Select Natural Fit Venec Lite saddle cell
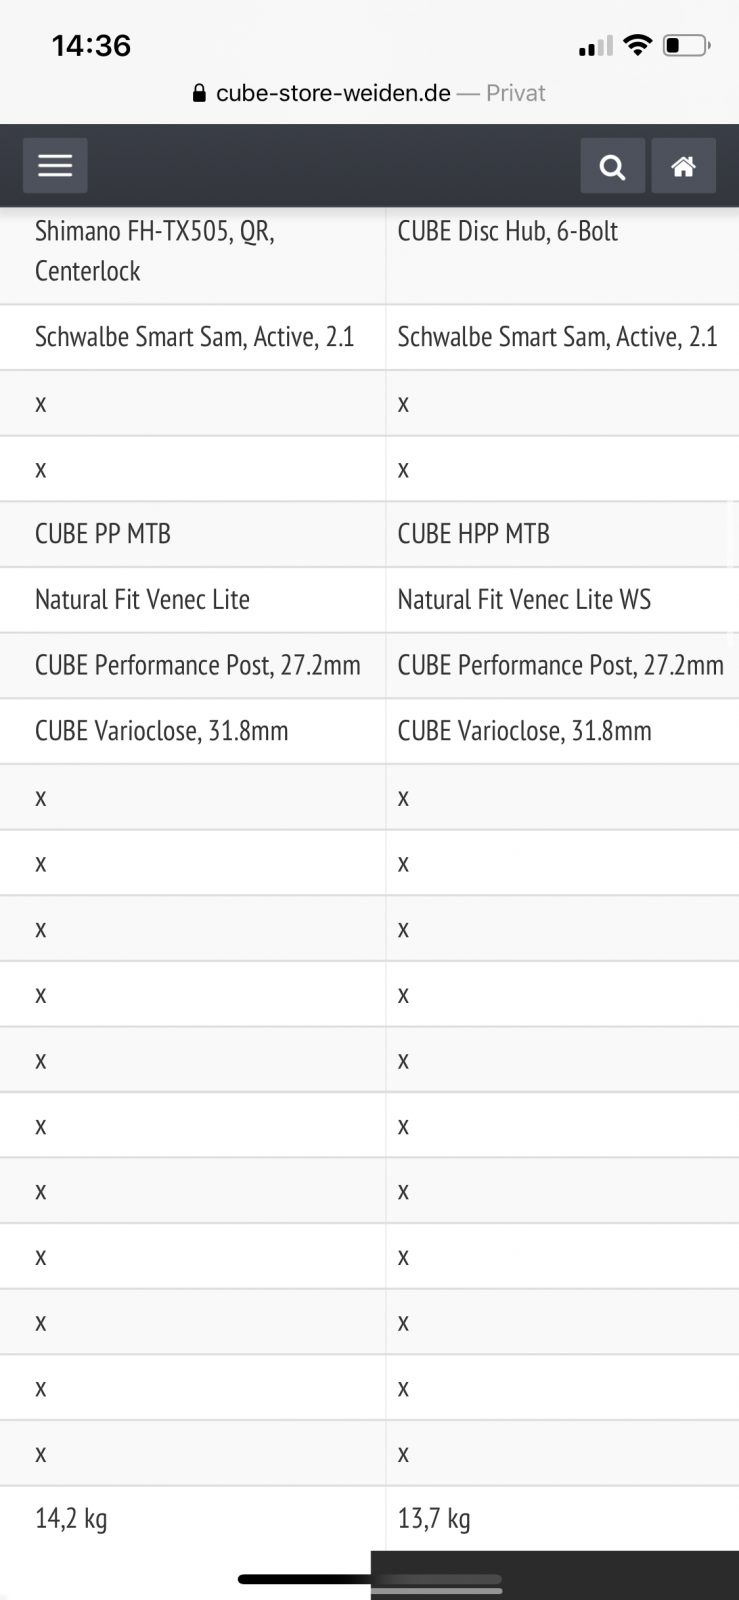Viewport: 739px width, 1600px height. (x=142, y=600)
